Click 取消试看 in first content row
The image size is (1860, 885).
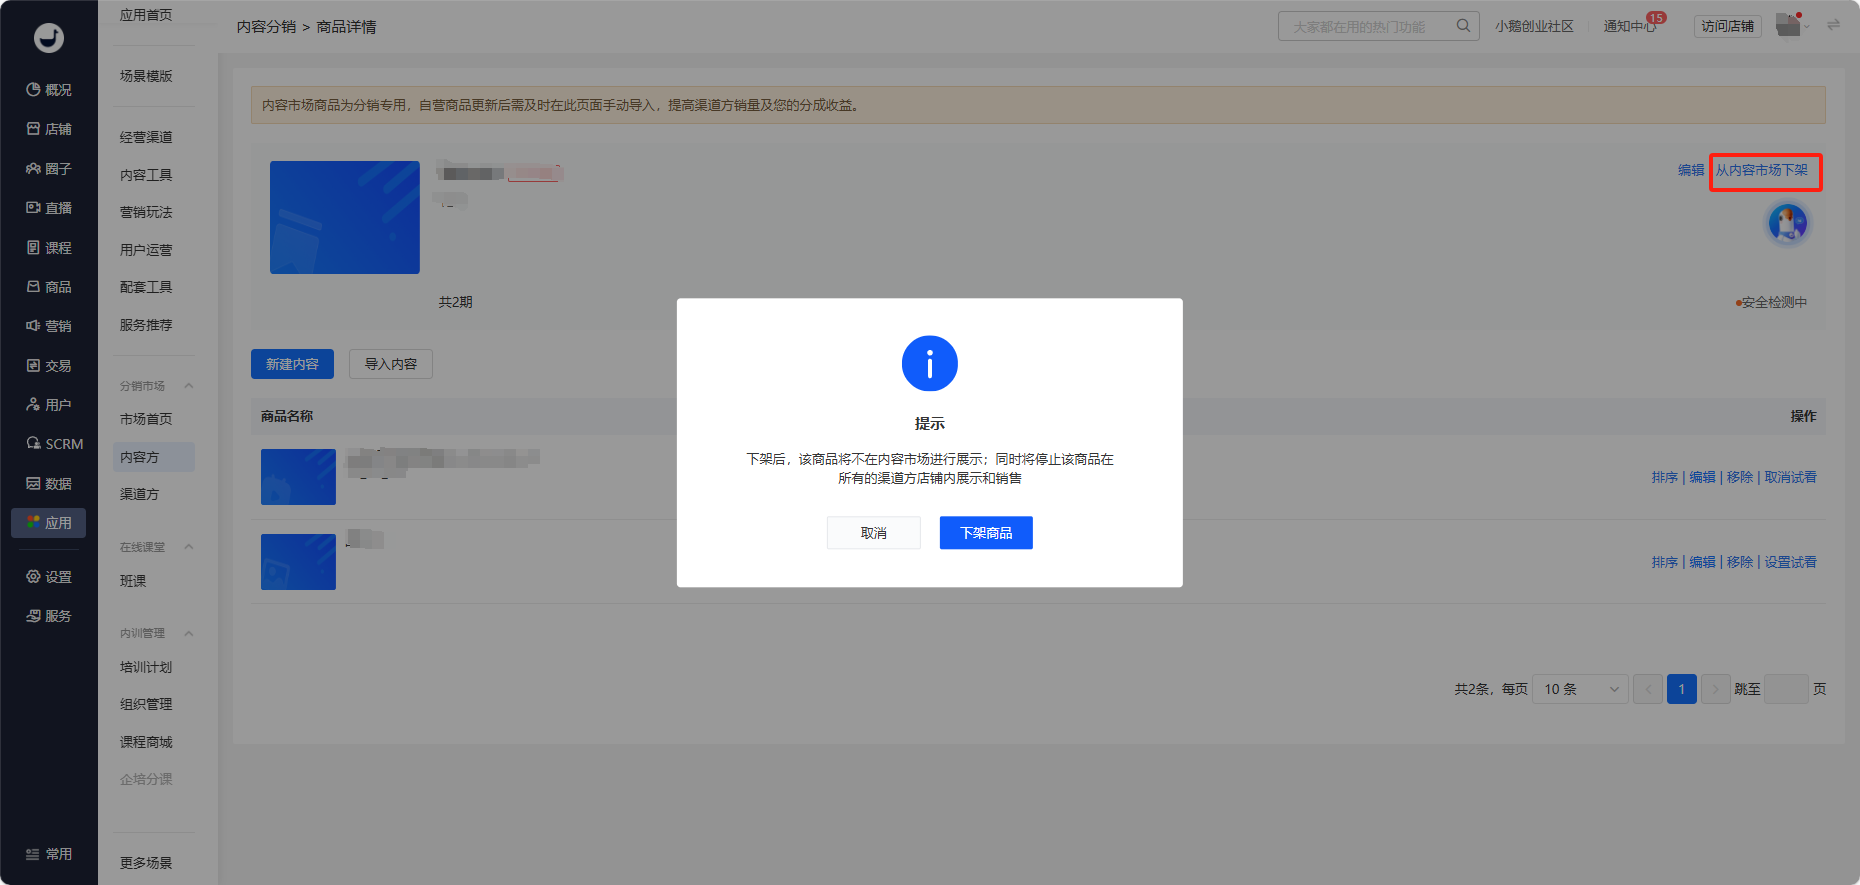(x=1790, y=477)
